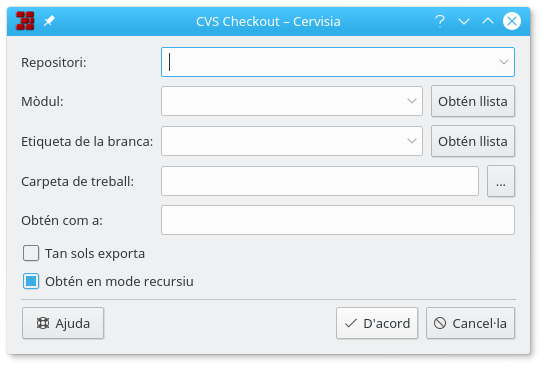
Task: Expand Etiqueta de la branca dropdown arrow
Action: [412, 141]
